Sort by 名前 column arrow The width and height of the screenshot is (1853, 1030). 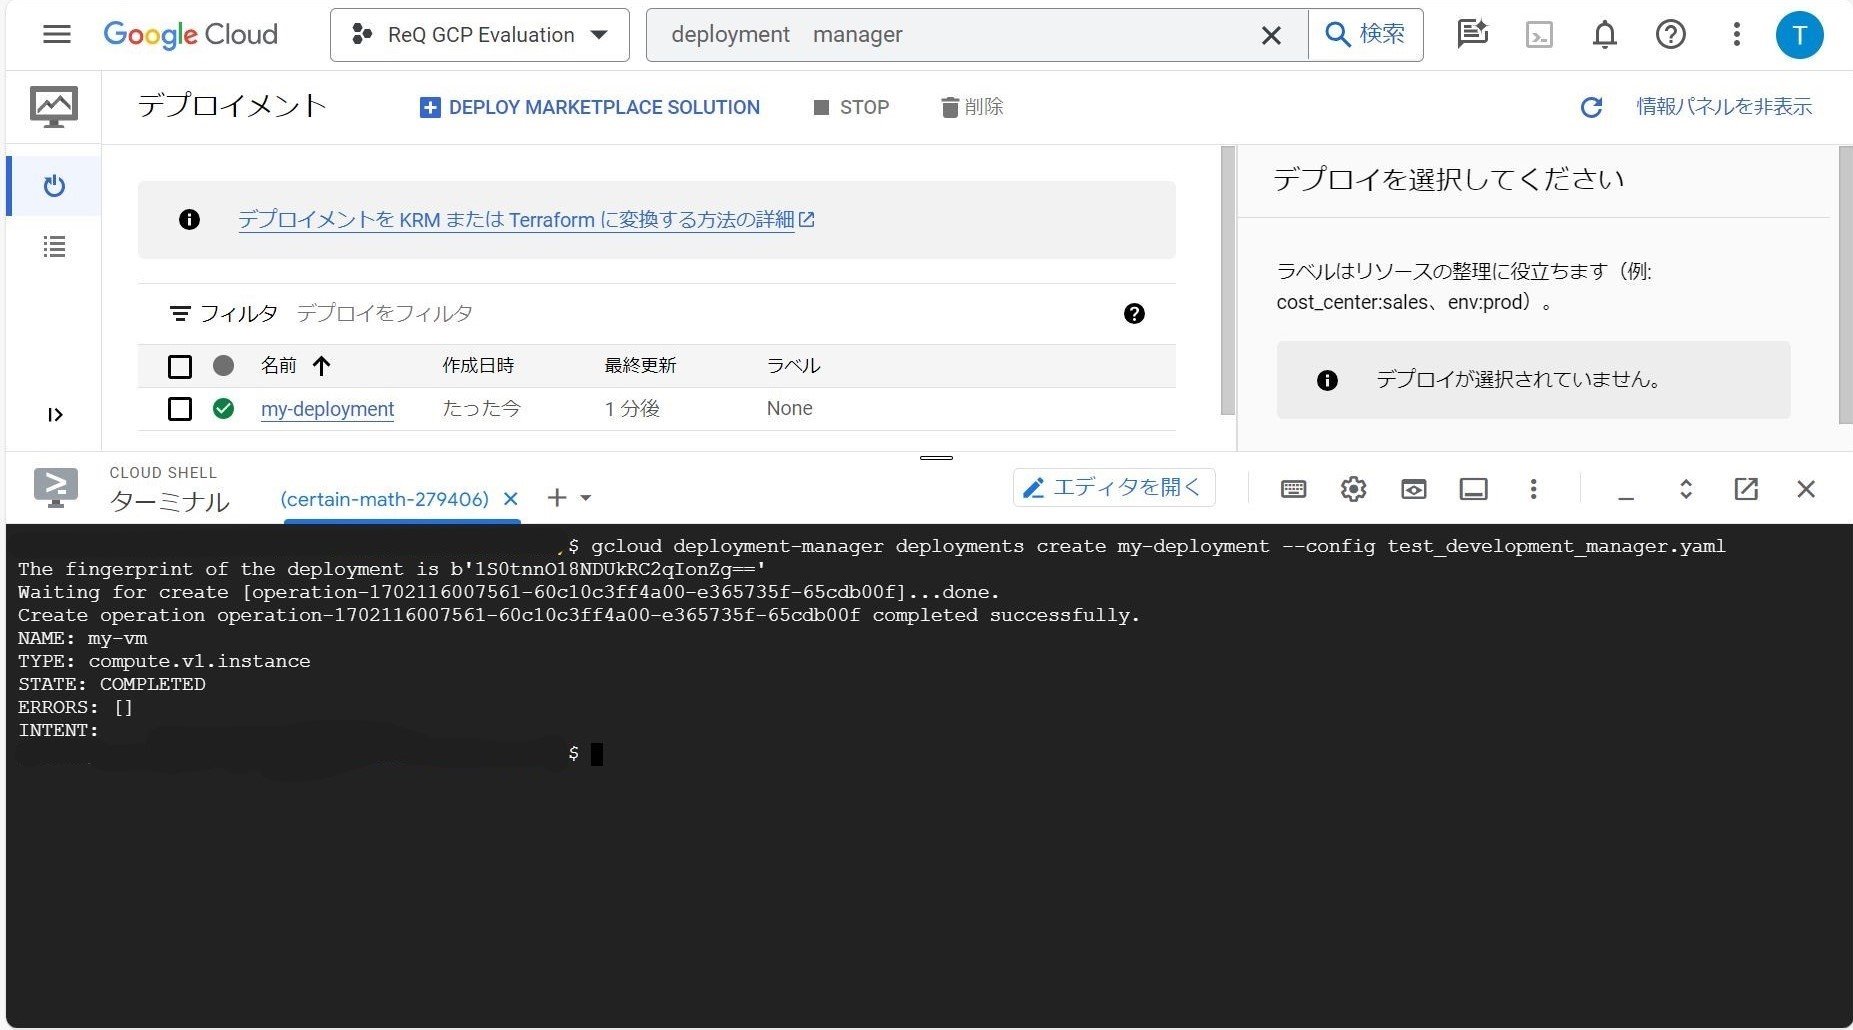pos(321,366)
